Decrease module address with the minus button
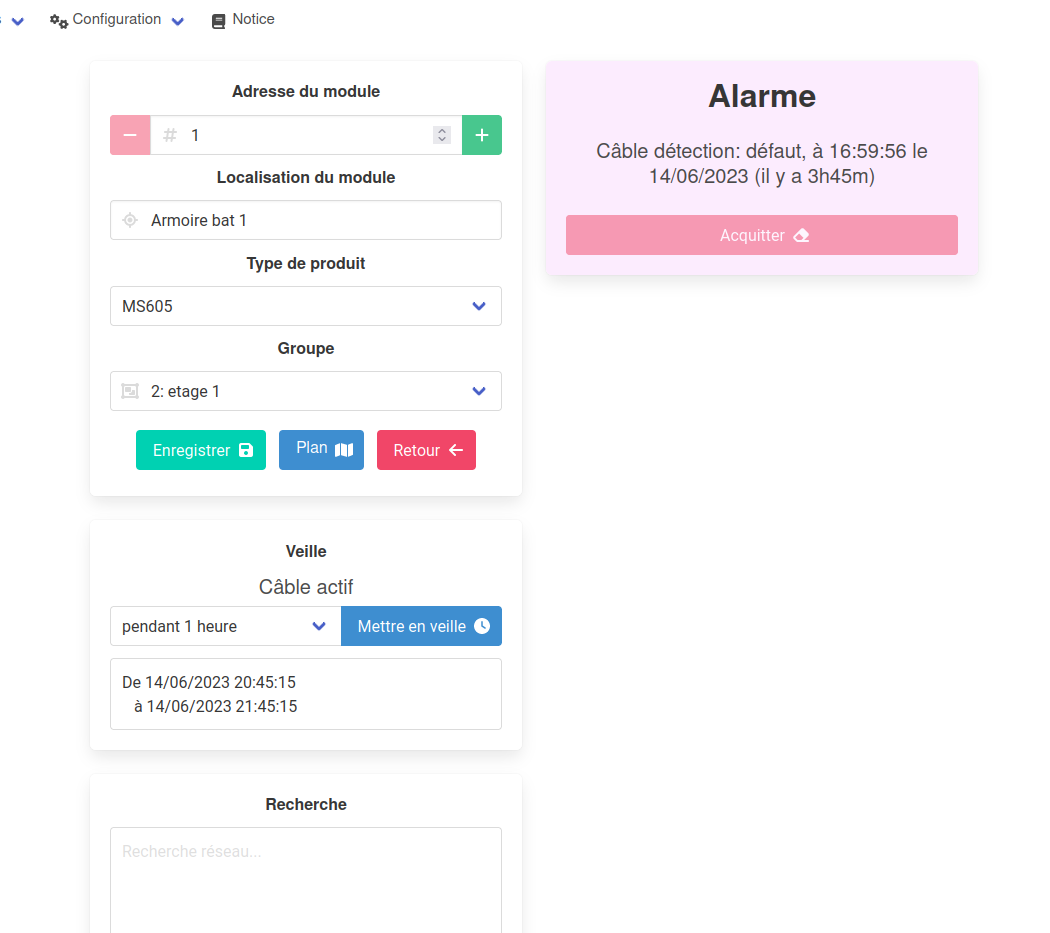The height and width of the screenshot is (933, 1050). 128,134
